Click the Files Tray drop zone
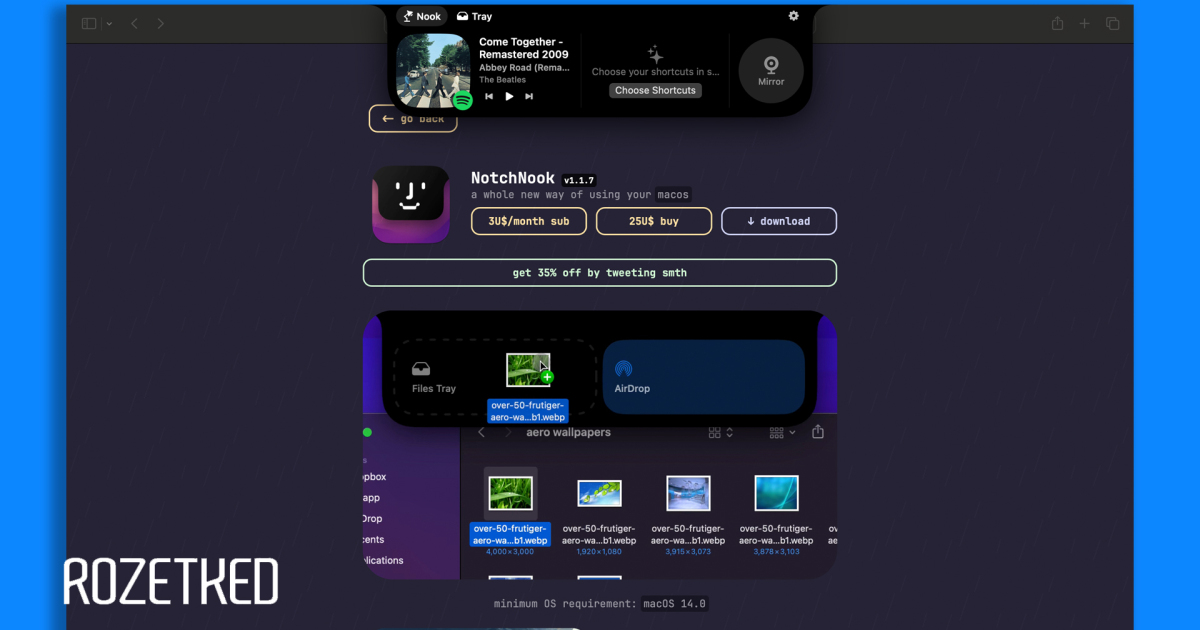The image size is (1200, 630). (495, 377)
